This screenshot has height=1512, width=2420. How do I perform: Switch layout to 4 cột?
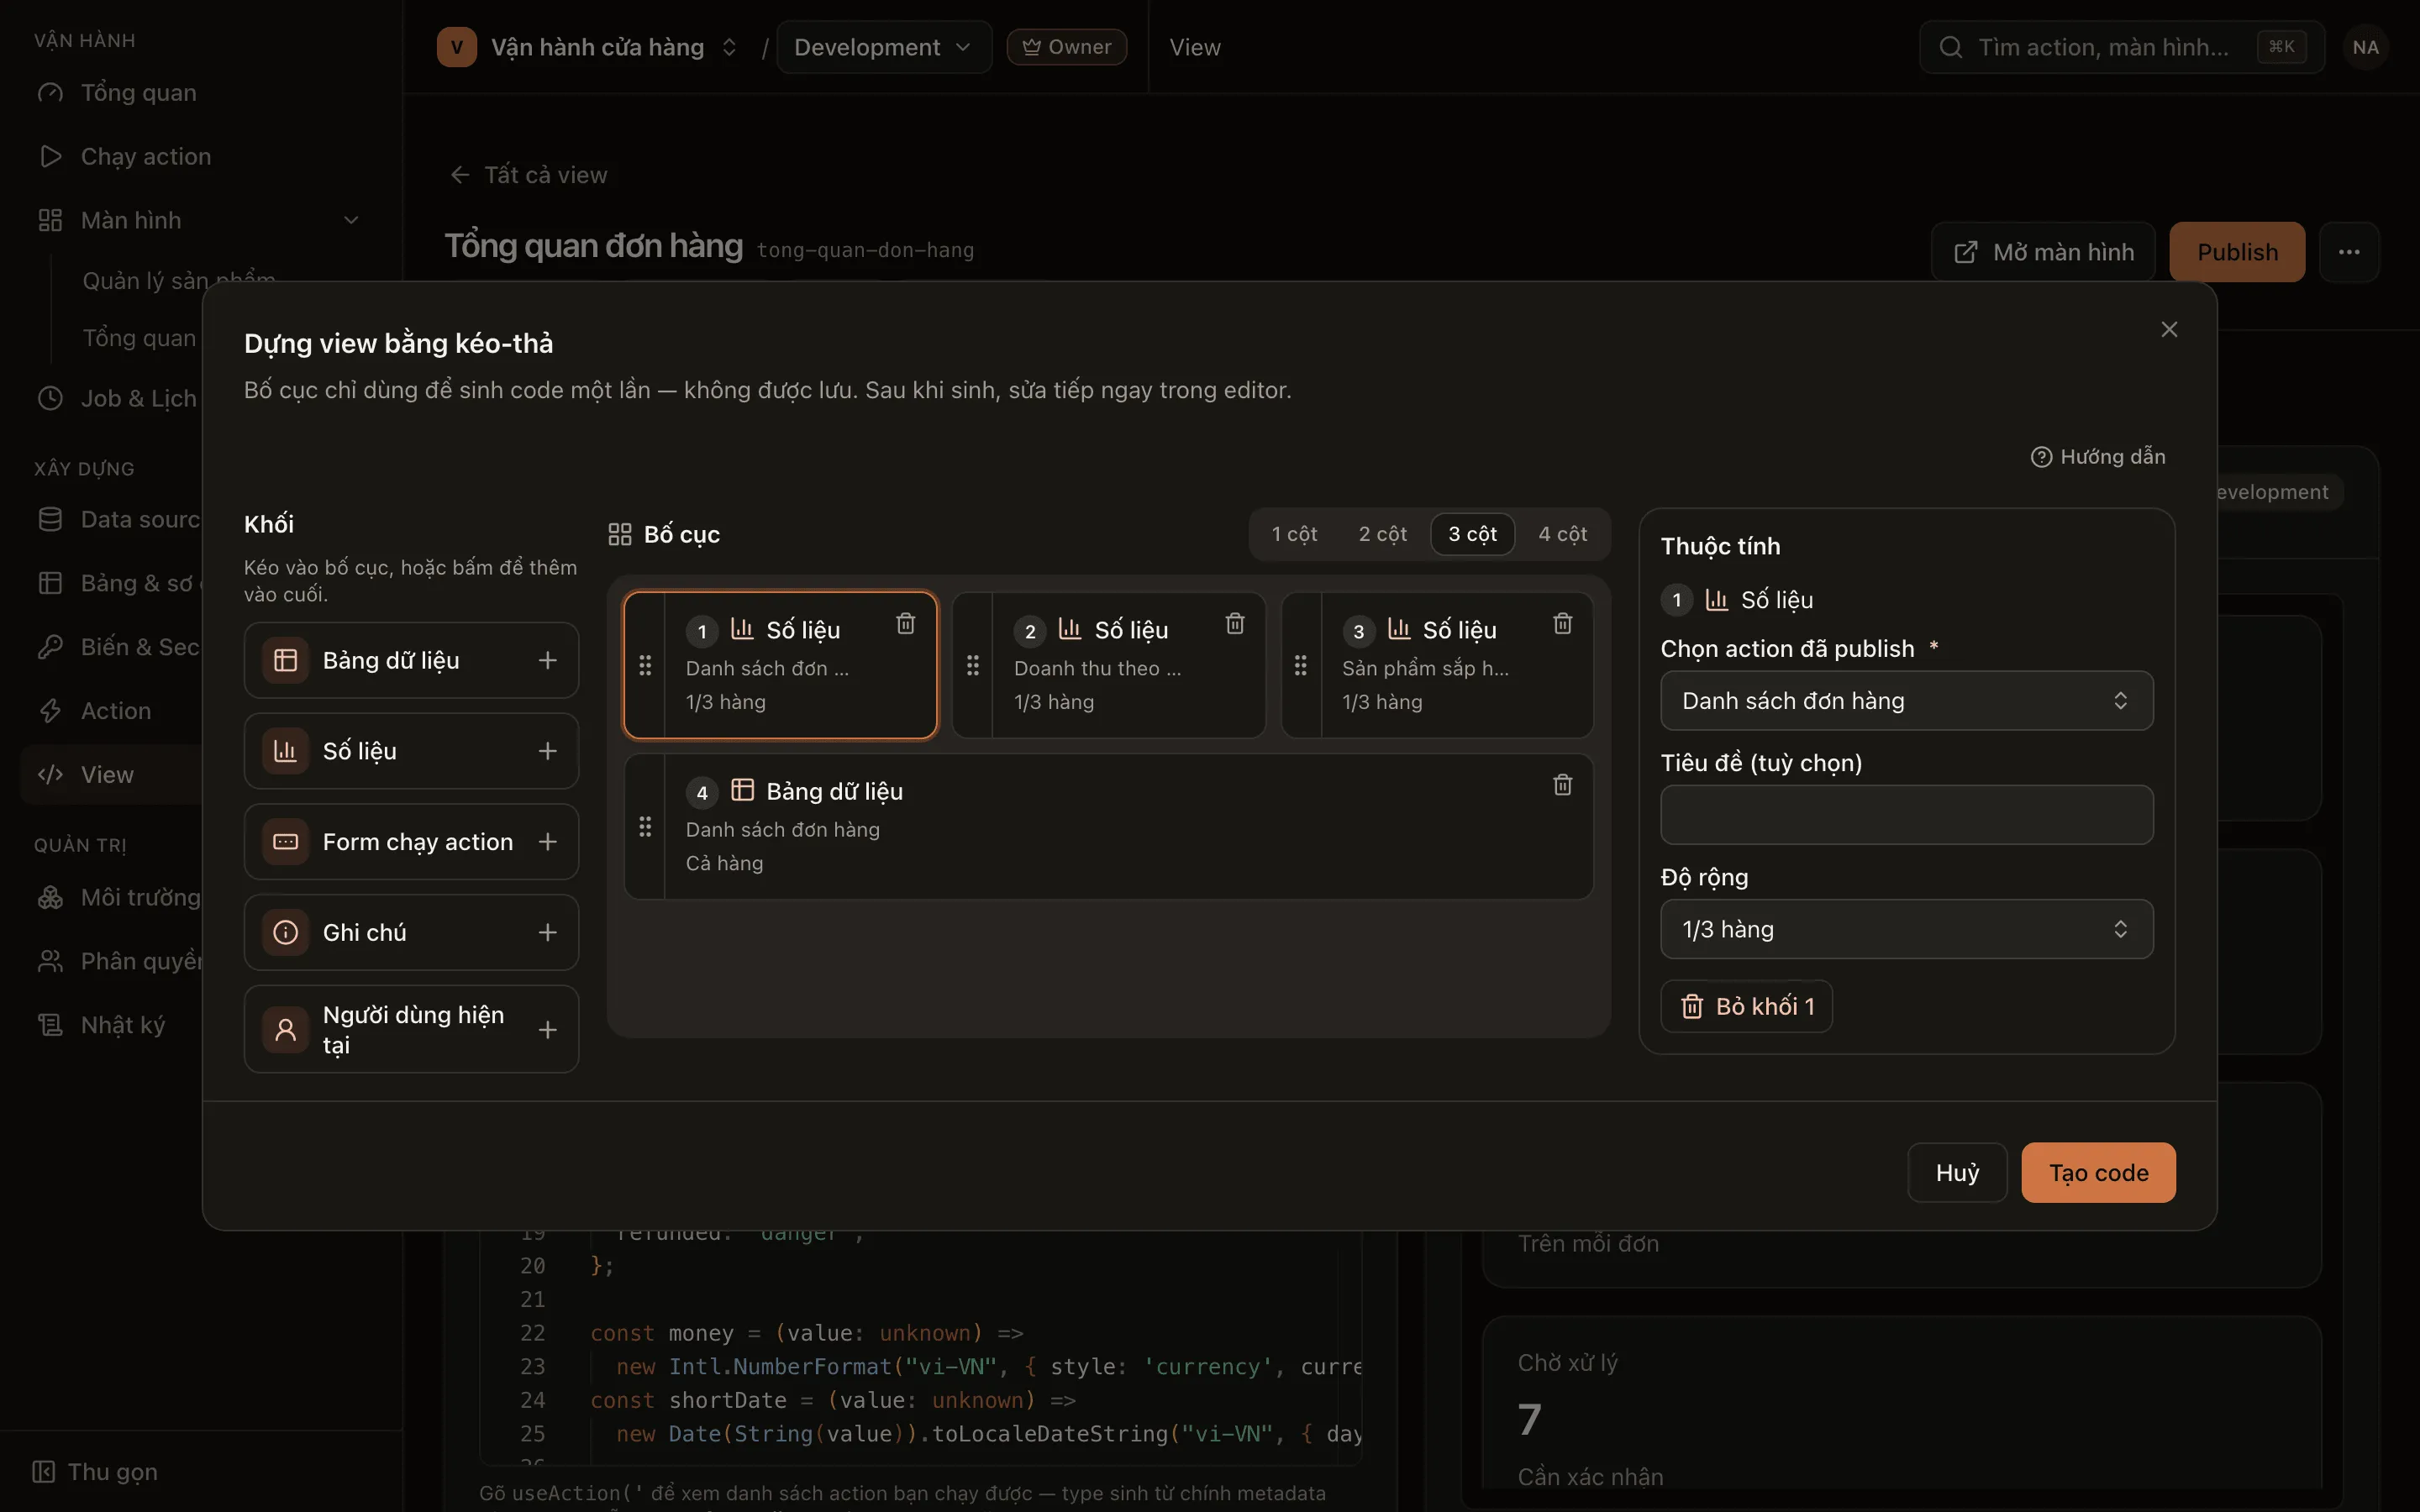click(1562, 534)
